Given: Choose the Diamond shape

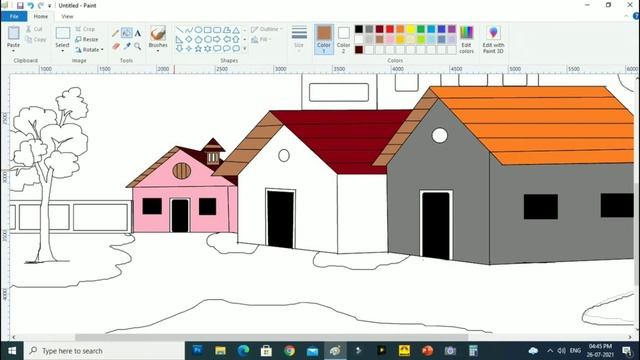Looking at the screenshot, I should click(x=189, y=40).
